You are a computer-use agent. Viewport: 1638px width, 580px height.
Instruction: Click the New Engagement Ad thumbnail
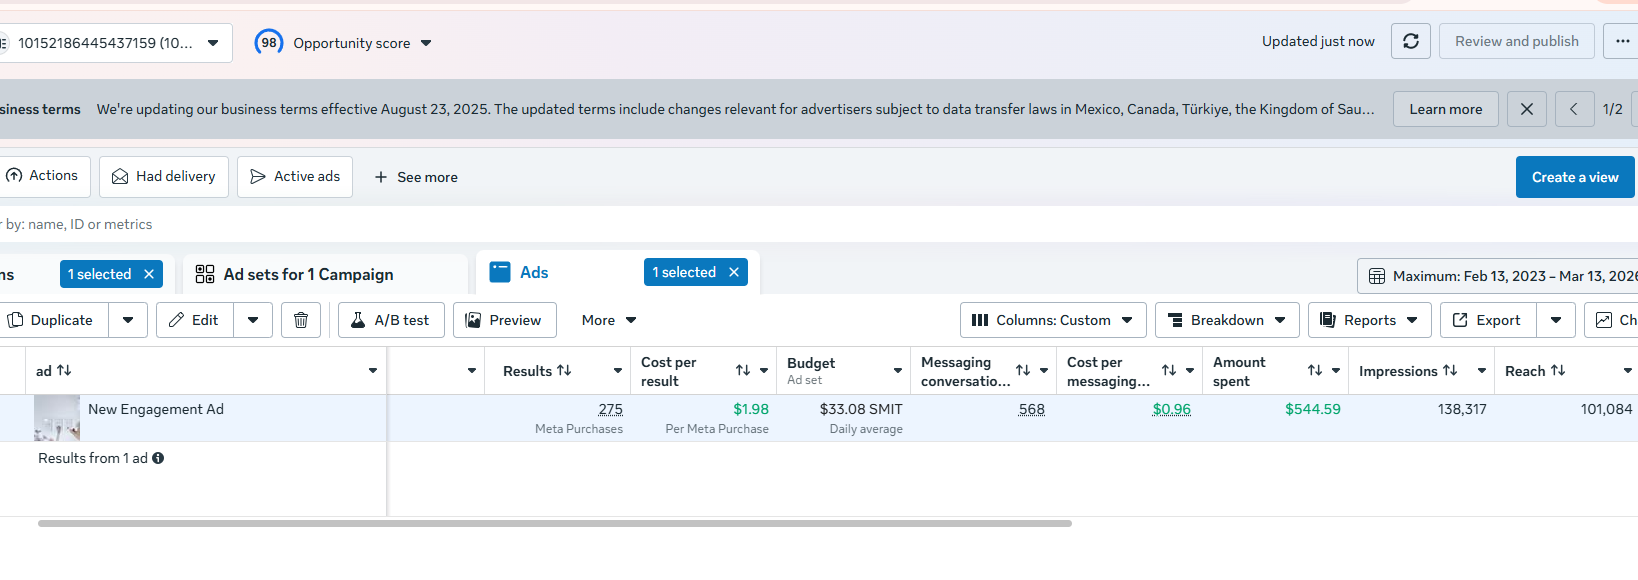coord(57,417)
